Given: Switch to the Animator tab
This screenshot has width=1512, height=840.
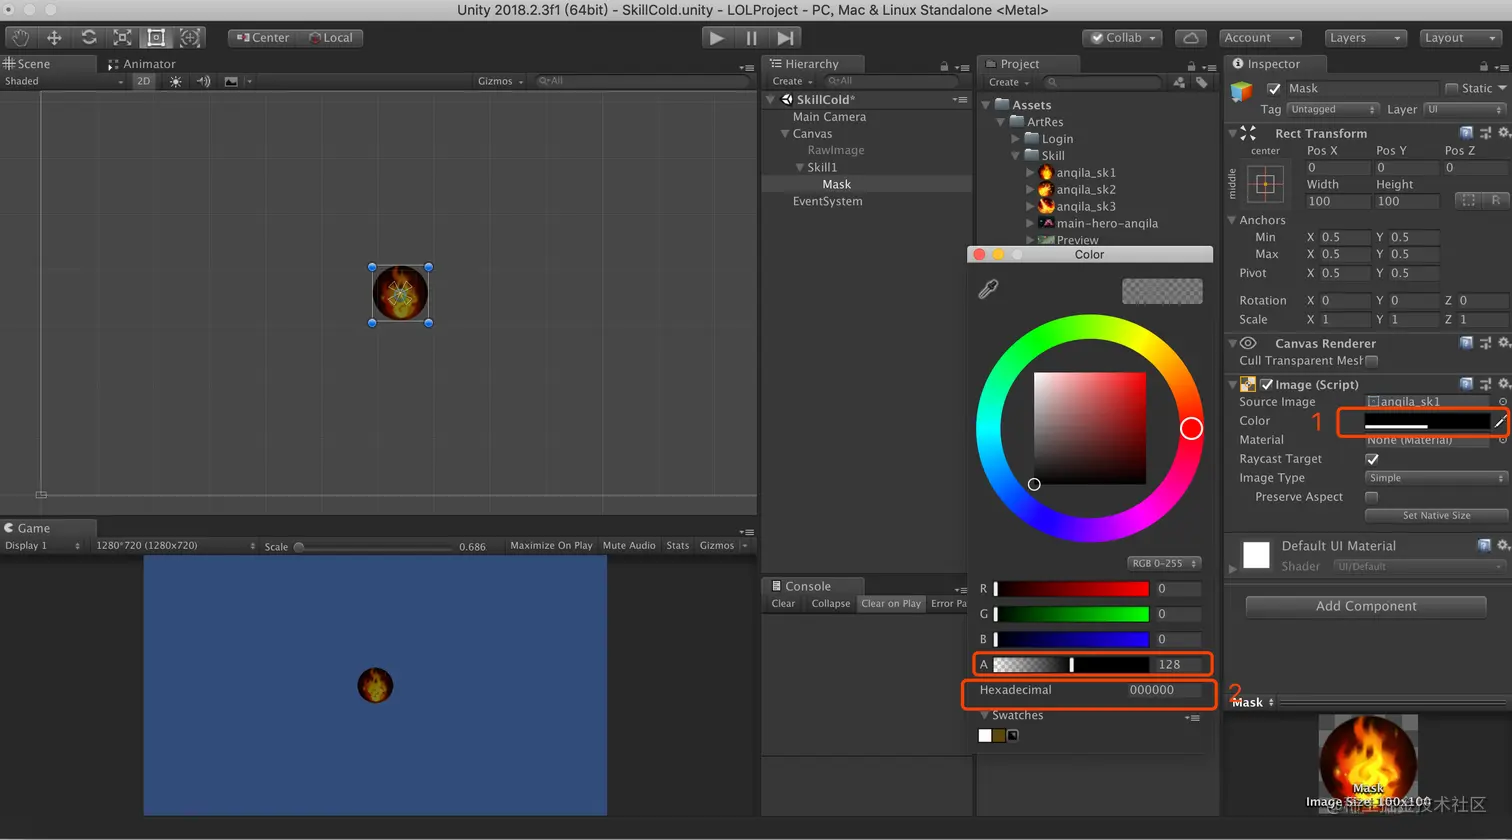Looking at the screenshot, I should coord(141,64).
